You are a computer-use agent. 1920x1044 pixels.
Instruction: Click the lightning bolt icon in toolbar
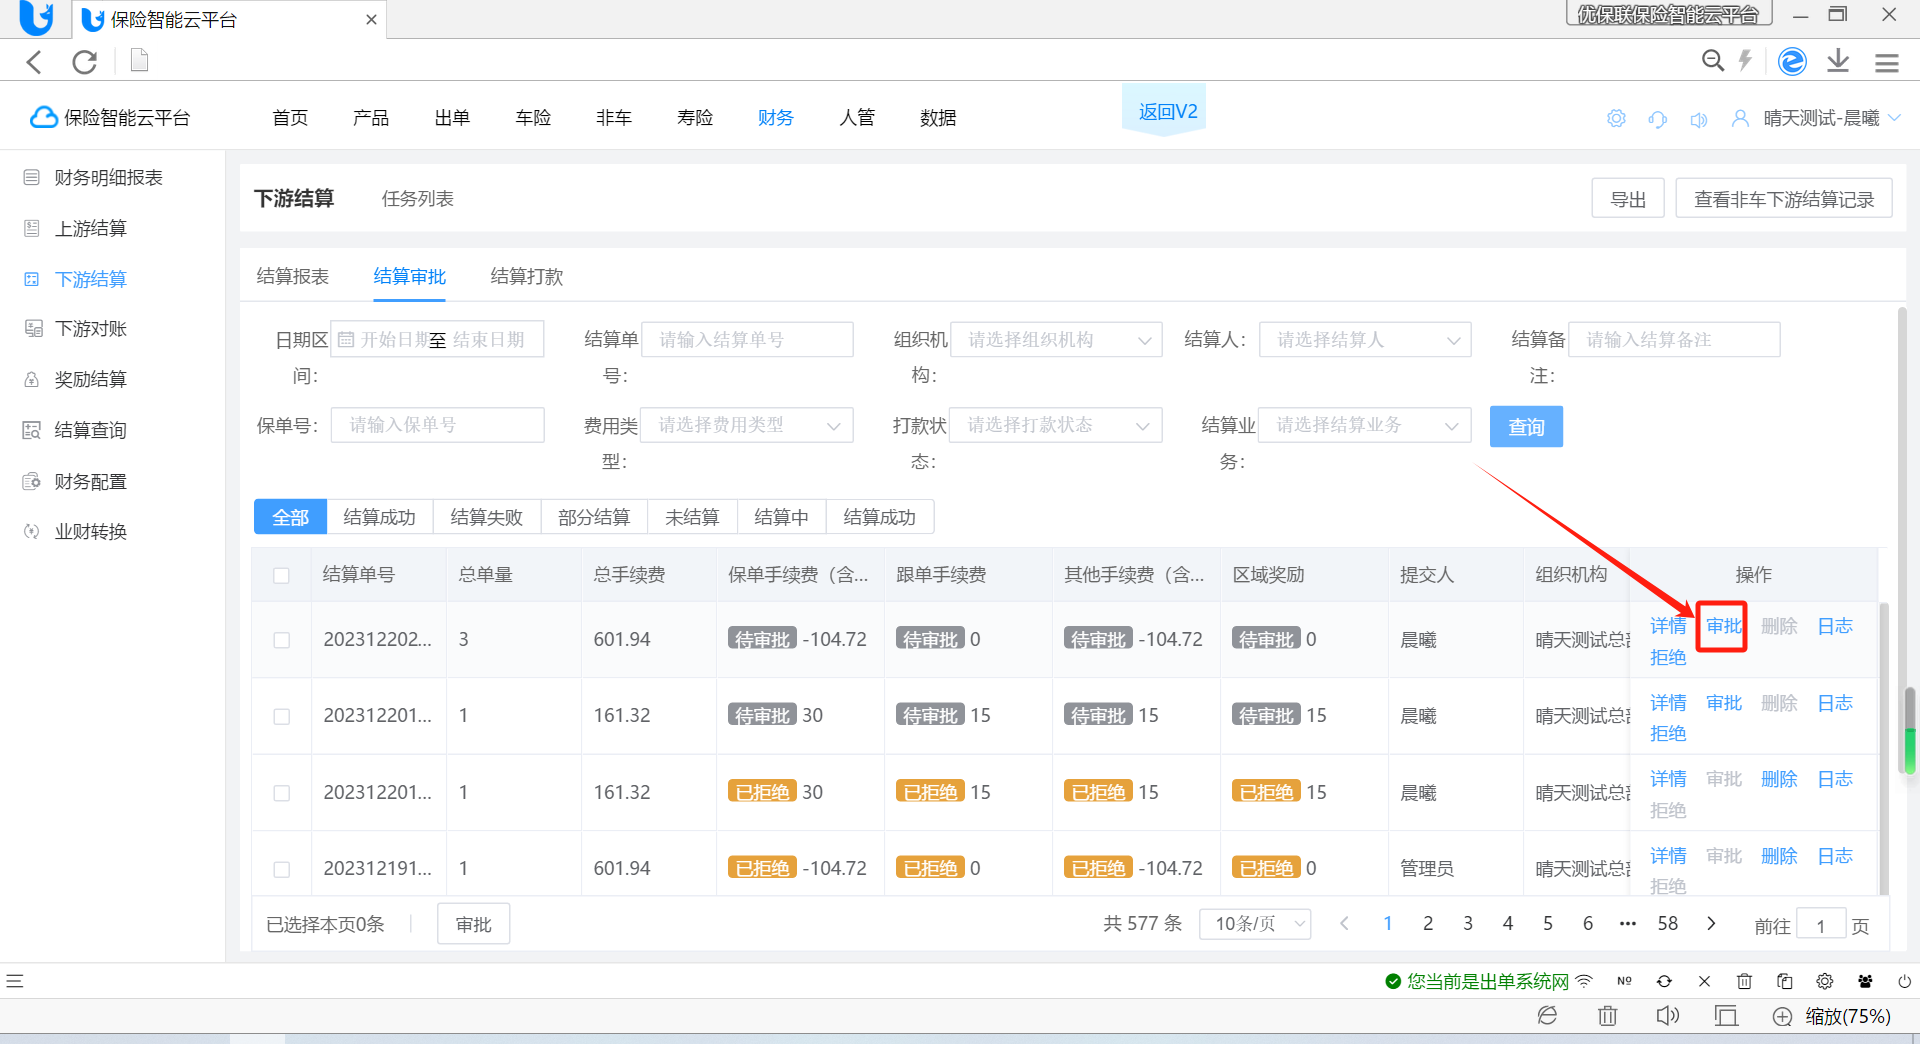[1745, 61]
